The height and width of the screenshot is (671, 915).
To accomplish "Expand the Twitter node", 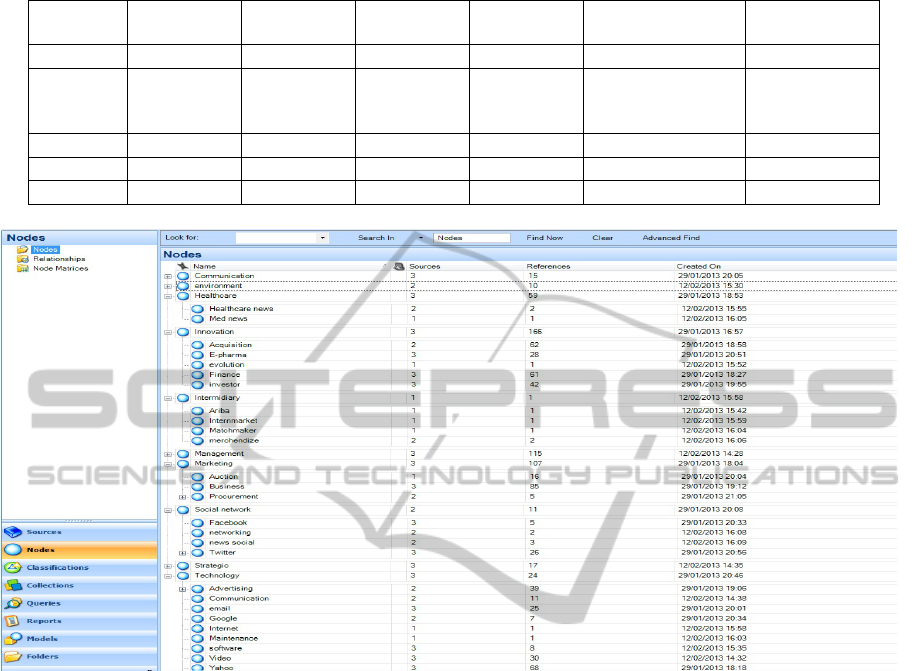I will (182, 553).
